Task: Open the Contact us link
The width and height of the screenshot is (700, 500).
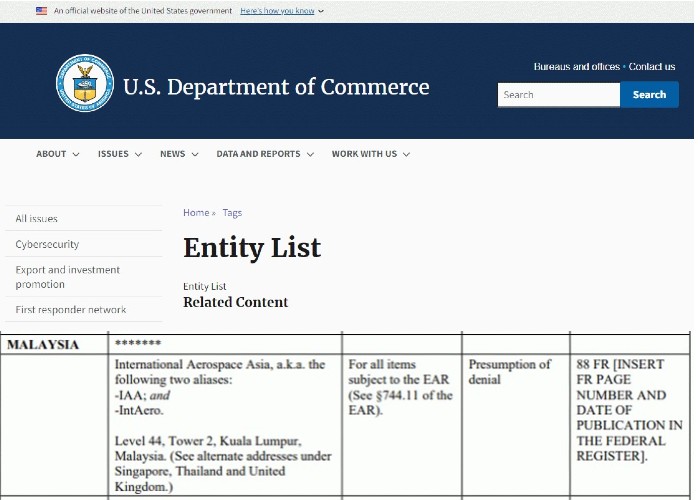Action: point(652,67)
